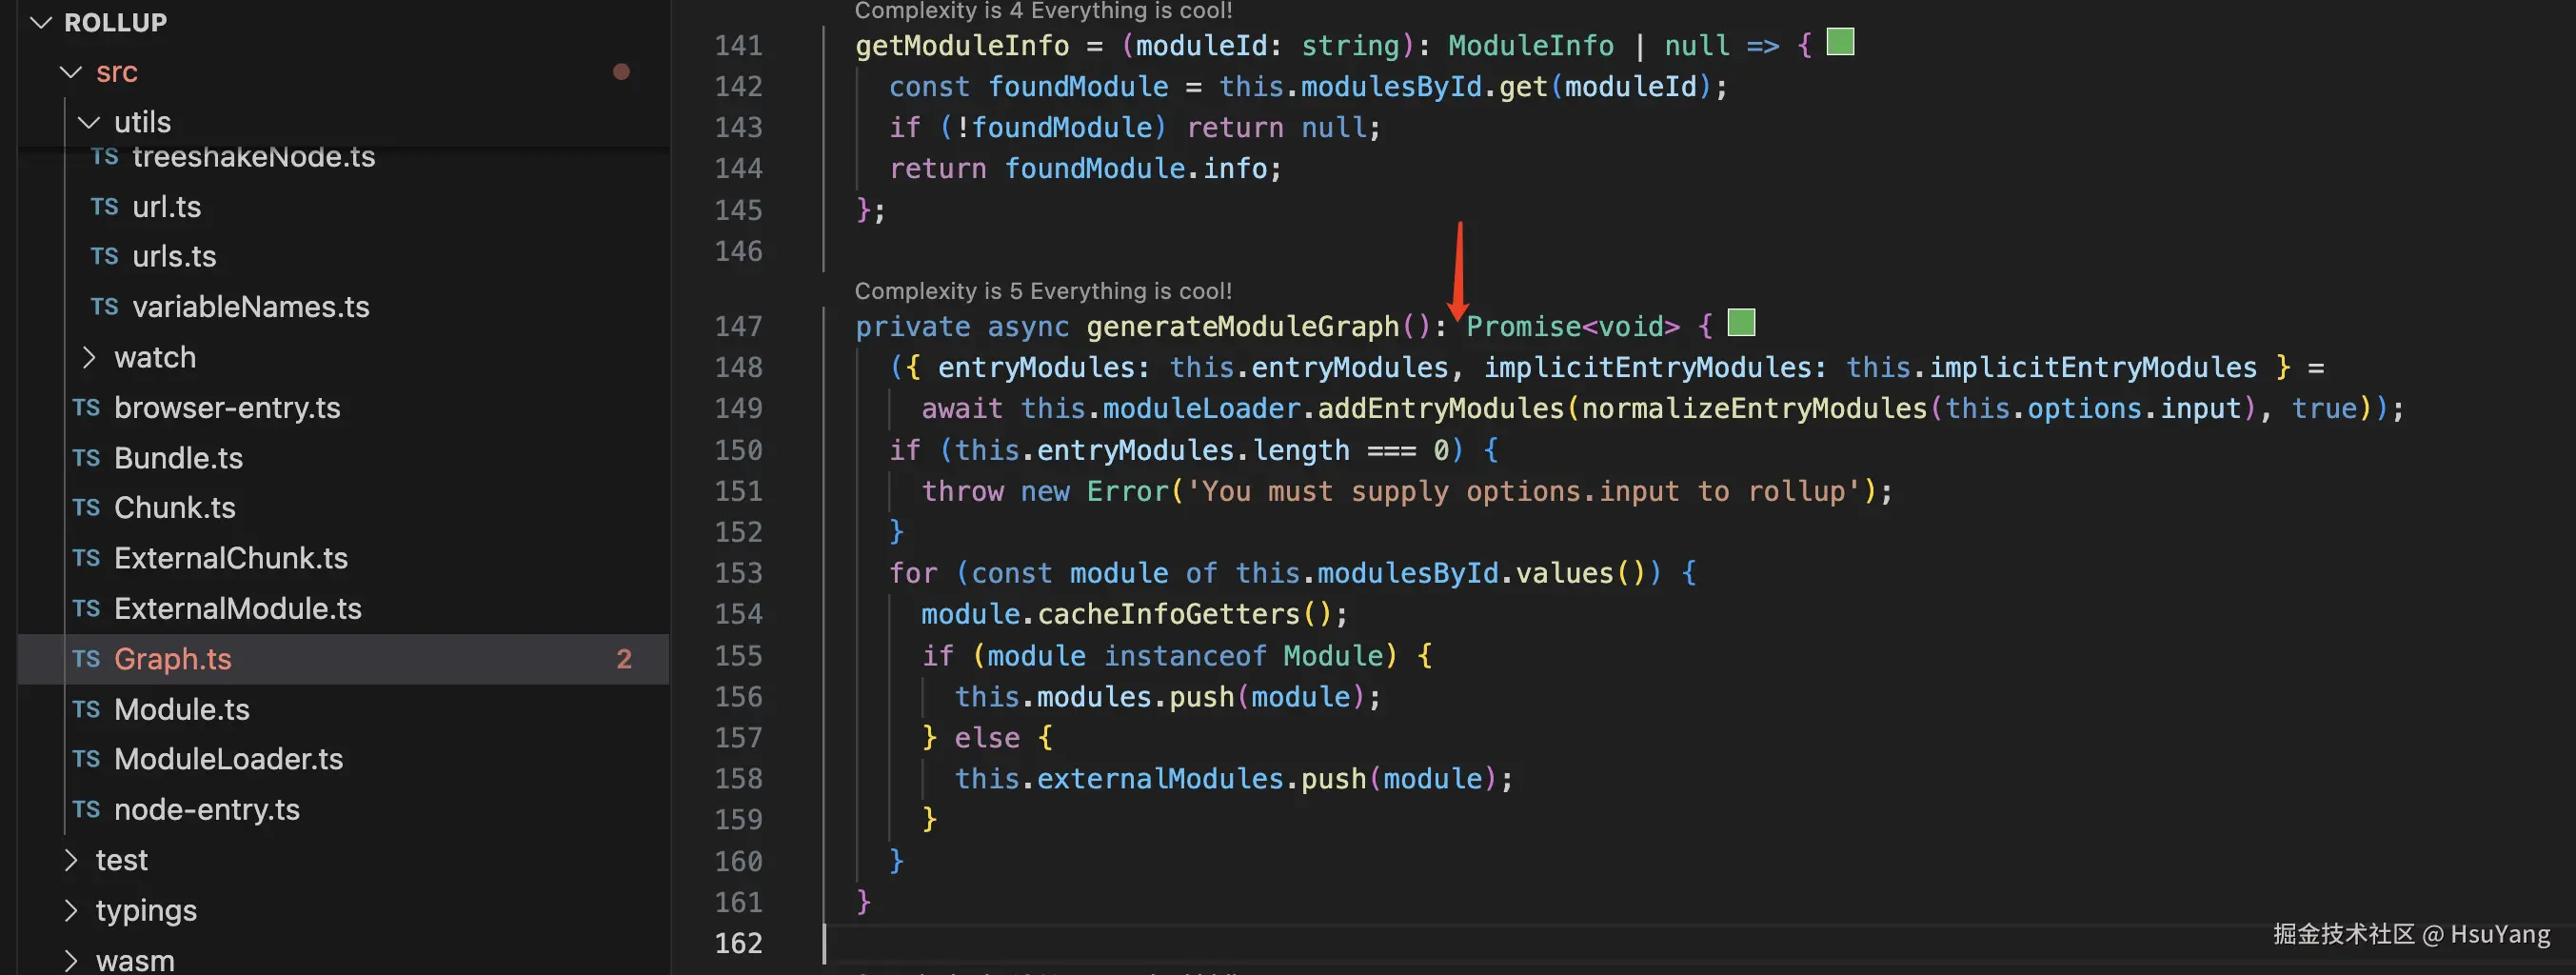Screen dimensions: 2576x975
Task: Click instanceof keyword on line 155
Action: (x=1185, y=656)
